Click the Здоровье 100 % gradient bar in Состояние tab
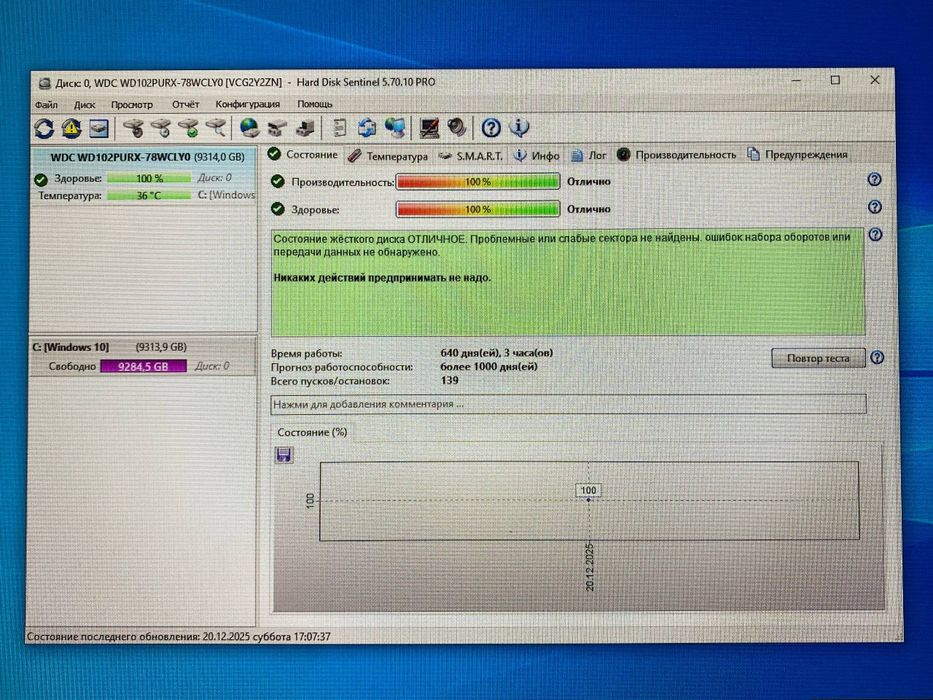 (478, 209)
